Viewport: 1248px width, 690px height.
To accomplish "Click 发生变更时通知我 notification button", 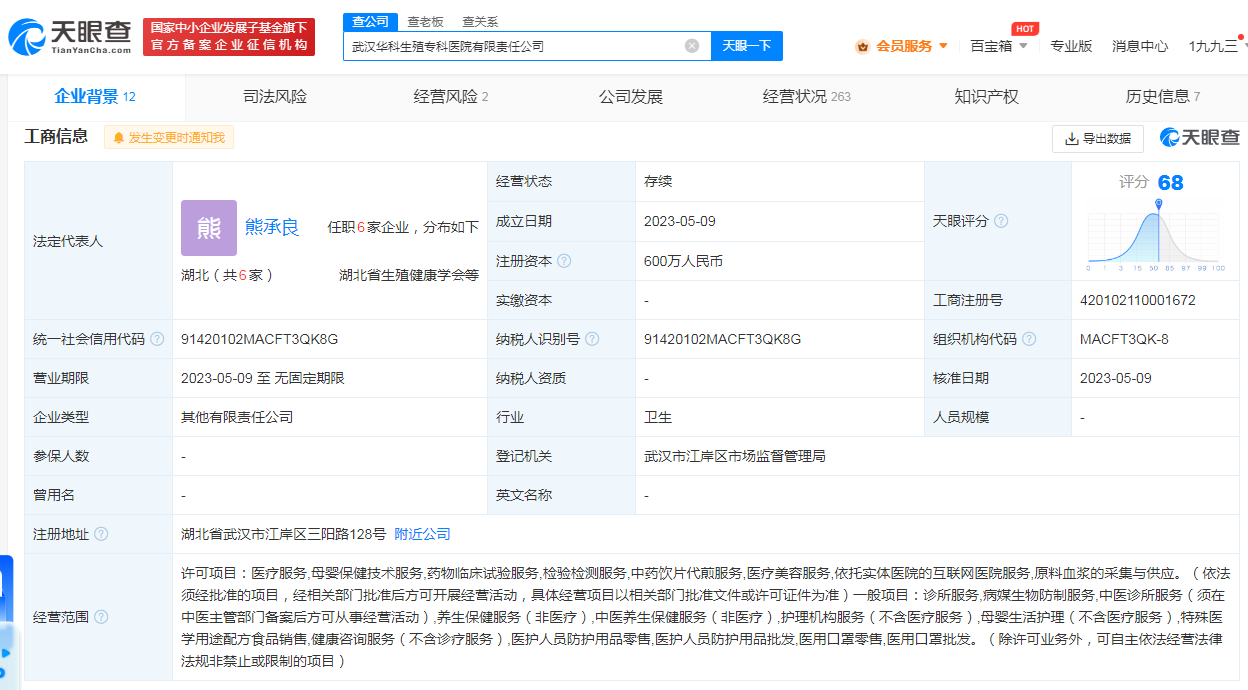I will [169, 138].
